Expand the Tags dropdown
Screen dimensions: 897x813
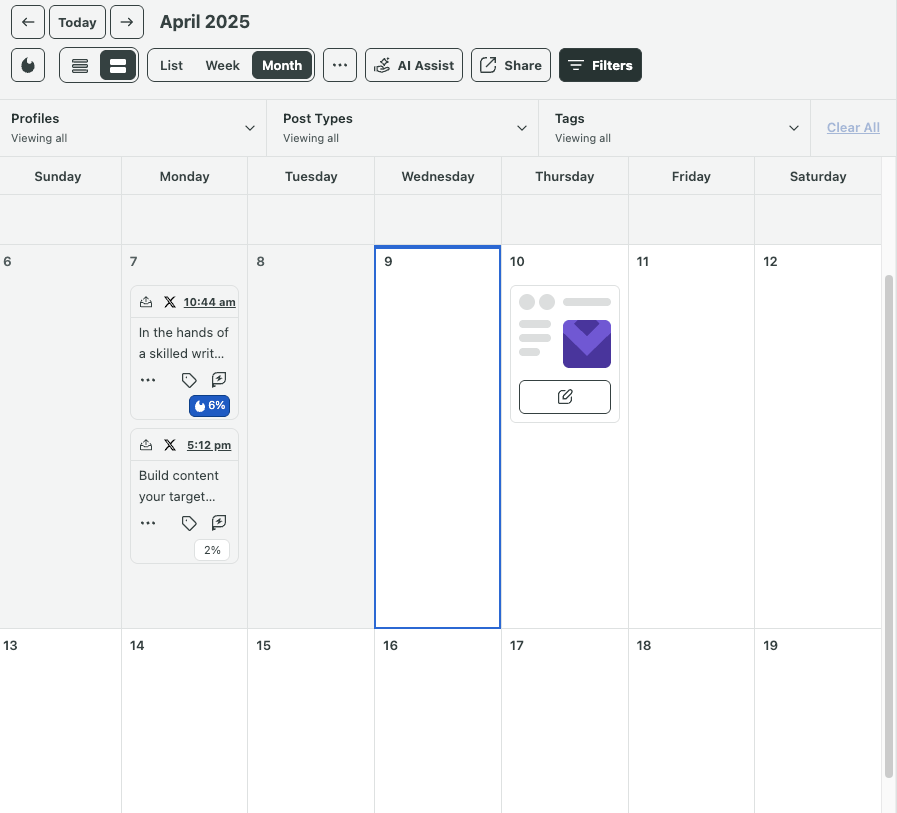click(793, 127)
